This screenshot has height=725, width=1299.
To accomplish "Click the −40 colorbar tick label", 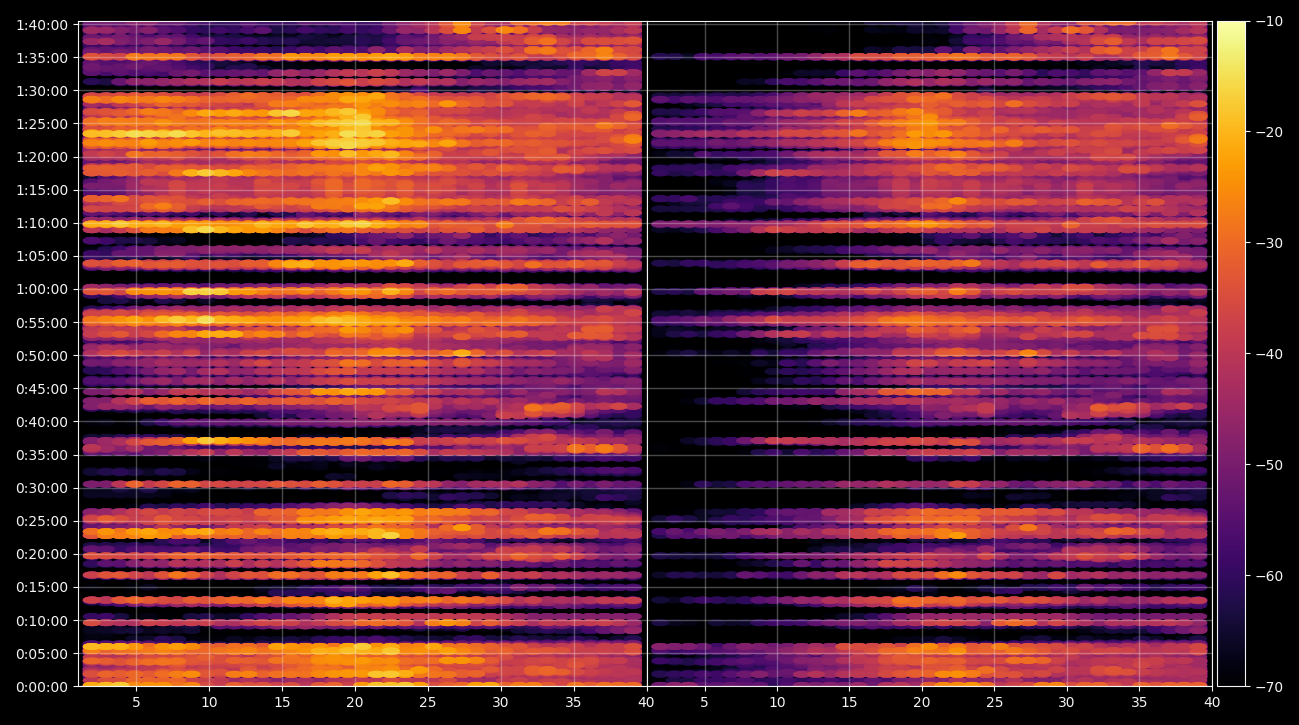I will tap(1269, 354).
